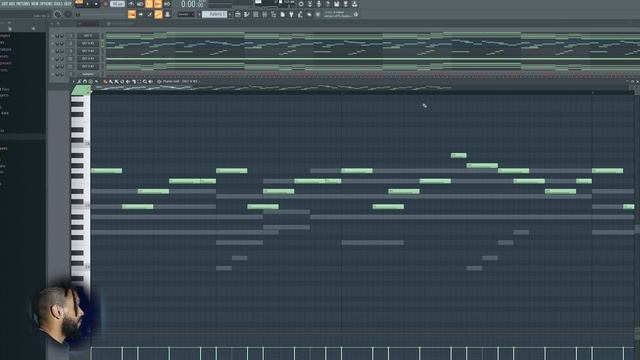This screenshot has width=640, height=360.
Task: Mute the Sampler channel
Action: (53, 74)
